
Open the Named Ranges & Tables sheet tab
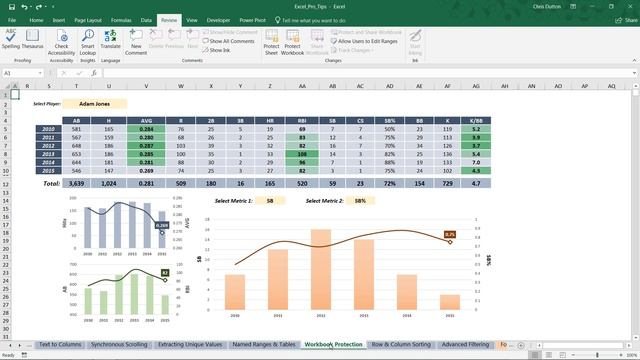coord(264,344)
